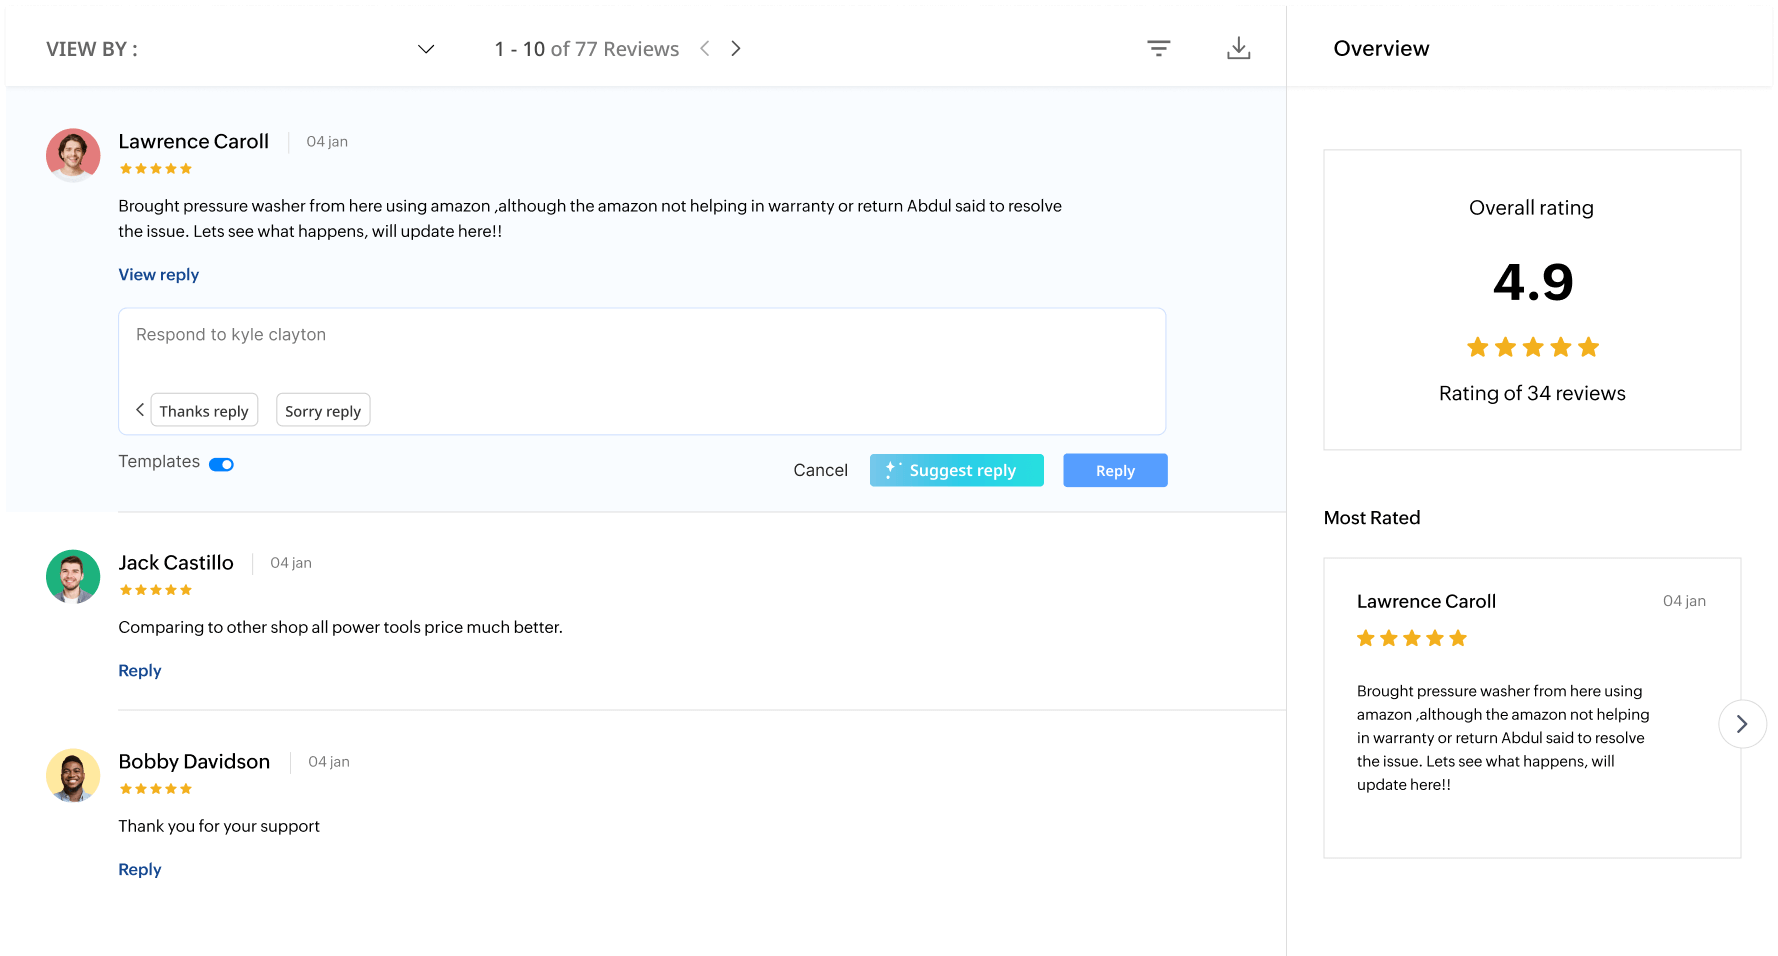The width and height of the screenshot is (1778, 956).
Task: Download reviews using the download icon
Action: pos(1238,48)
